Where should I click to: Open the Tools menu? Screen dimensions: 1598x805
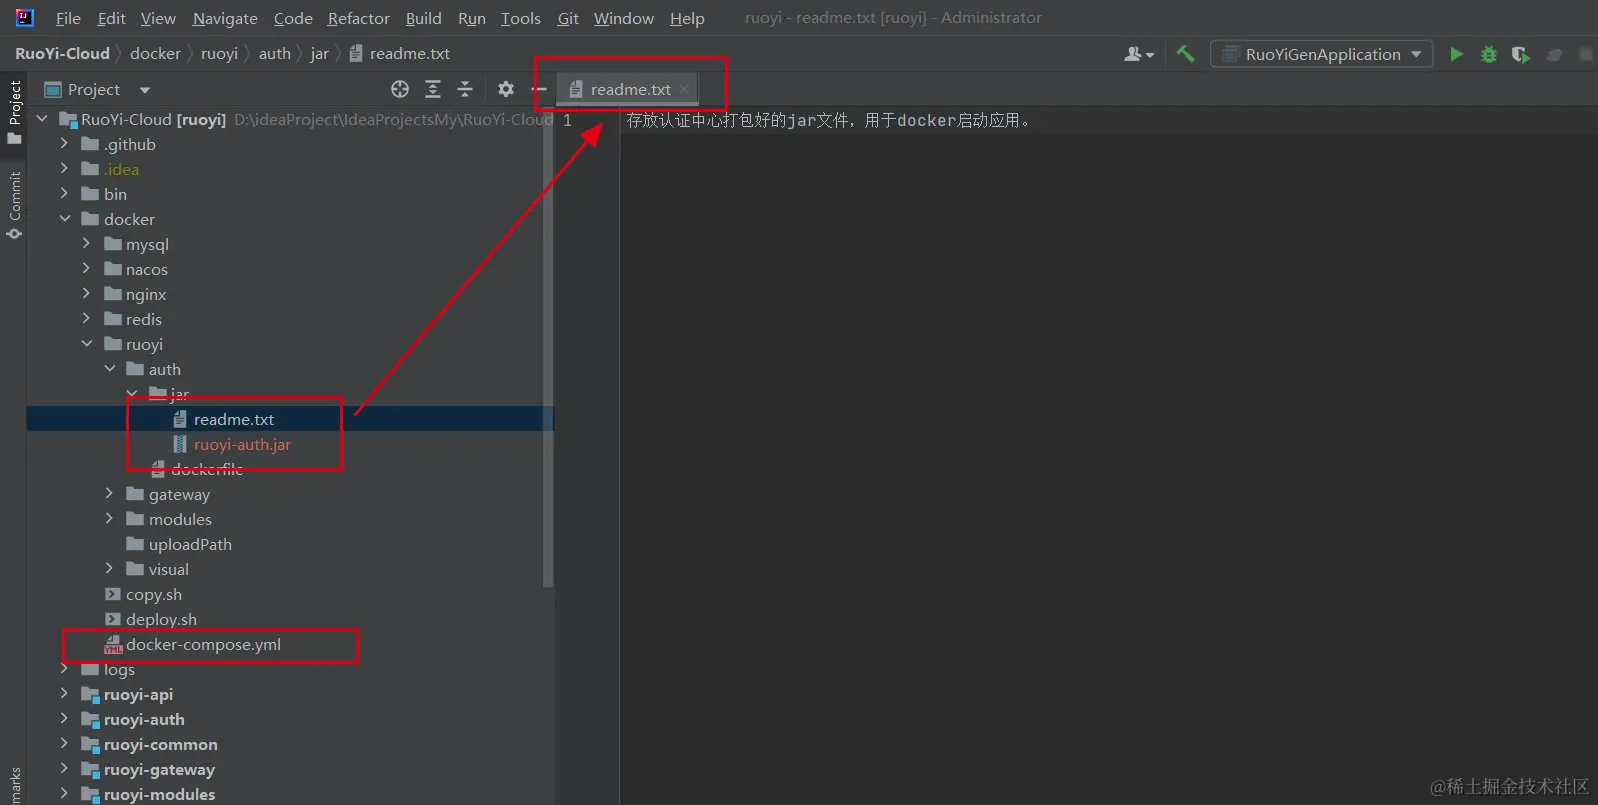coord(520,18)
